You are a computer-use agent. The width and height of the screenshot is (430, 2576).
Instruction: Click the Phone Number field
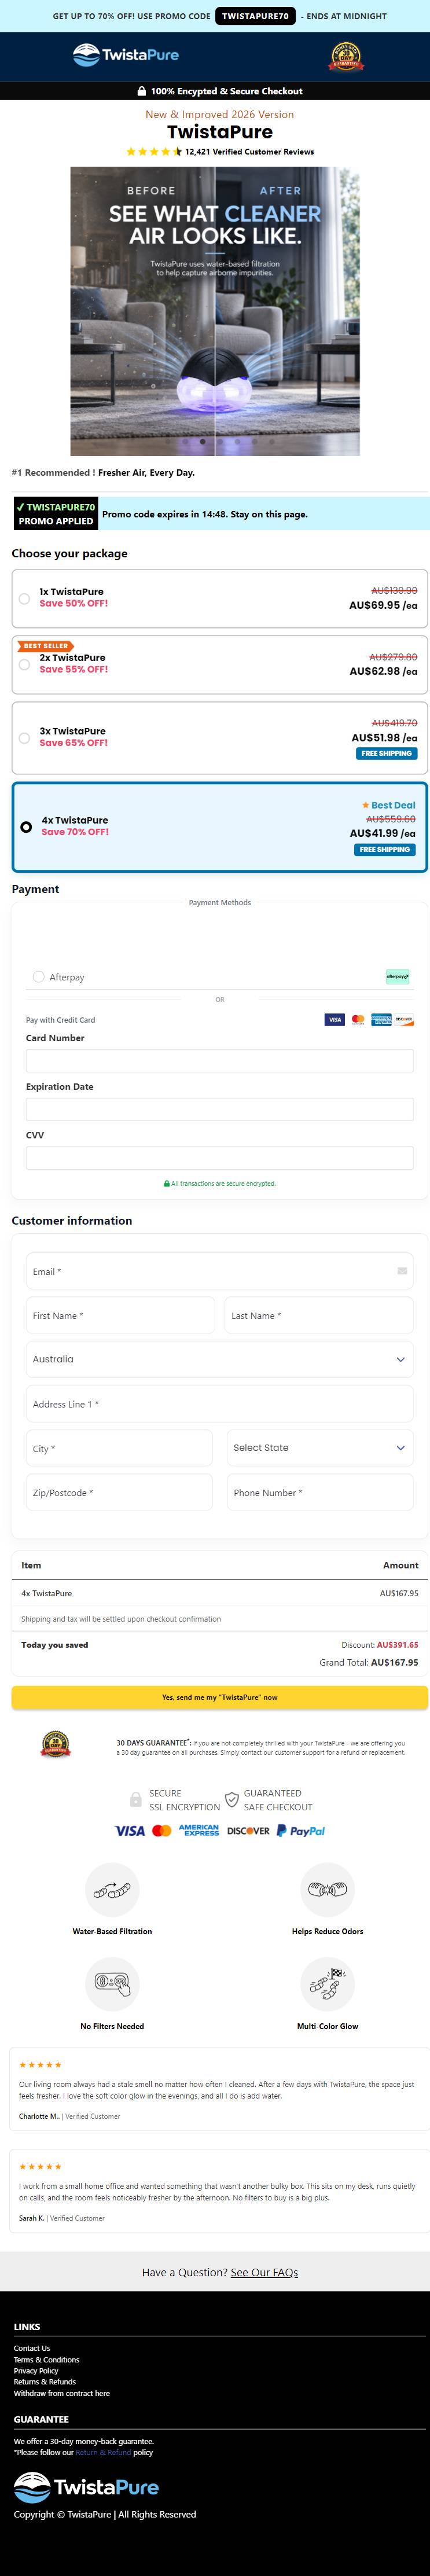320,1492
